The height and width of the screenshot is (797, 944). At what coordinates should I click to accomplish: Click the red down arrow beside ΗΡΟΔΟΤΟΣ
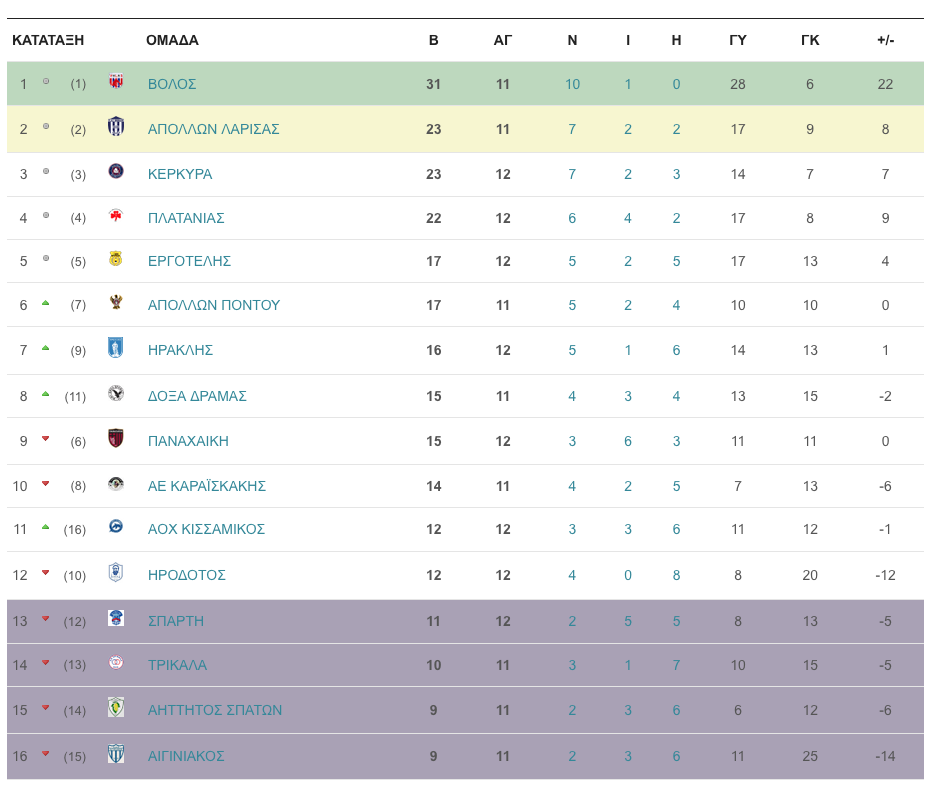pos(45,573)
